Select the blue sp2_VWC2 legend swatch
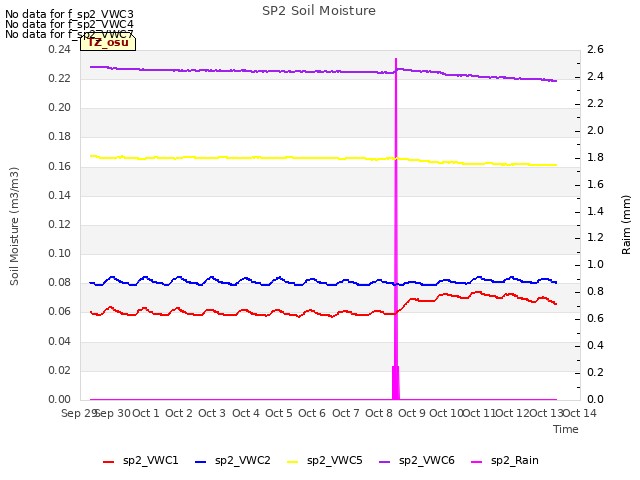 200,462
